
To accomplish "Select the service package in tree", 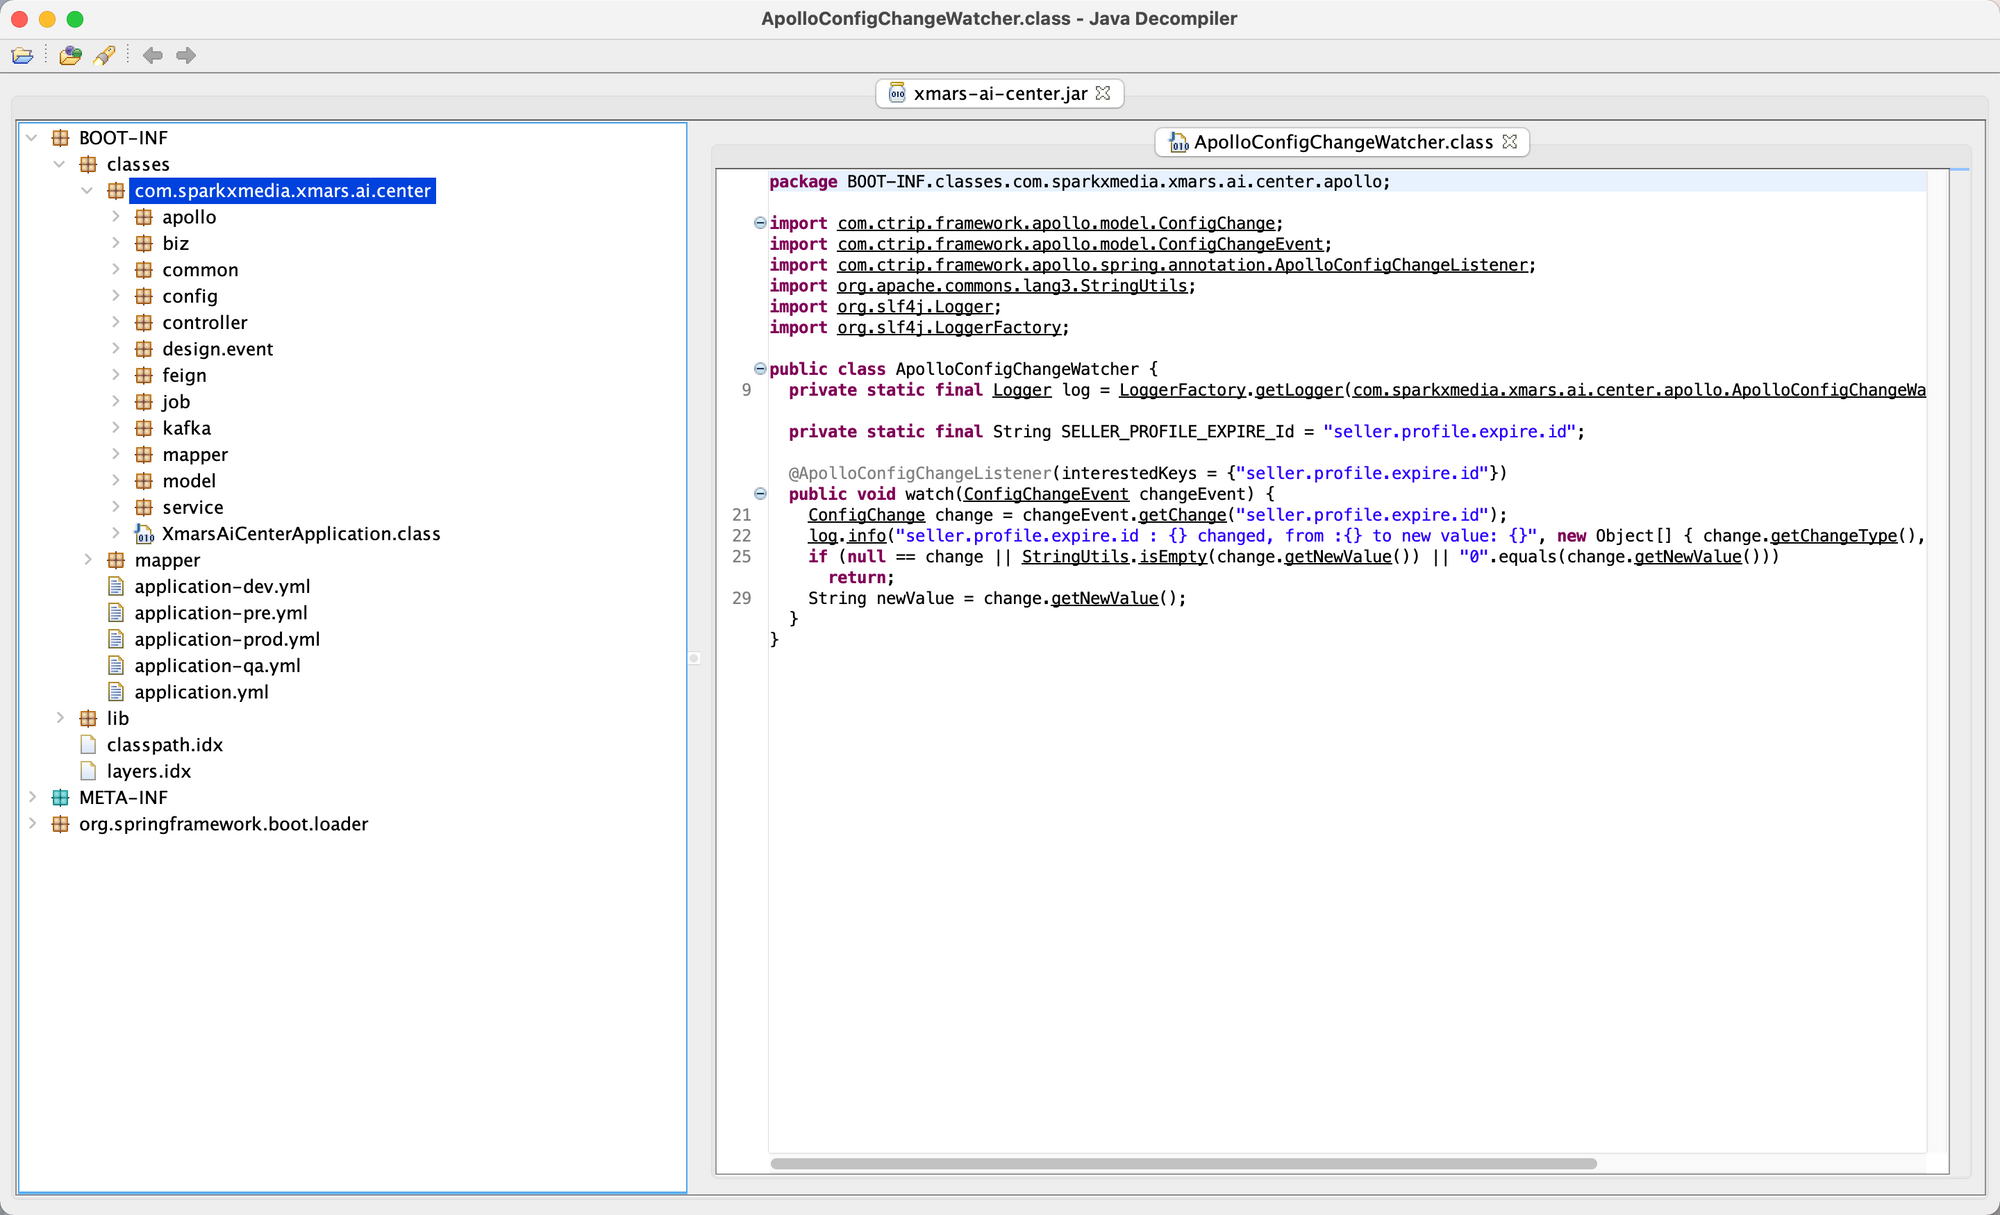I will (x=193, y=508).
